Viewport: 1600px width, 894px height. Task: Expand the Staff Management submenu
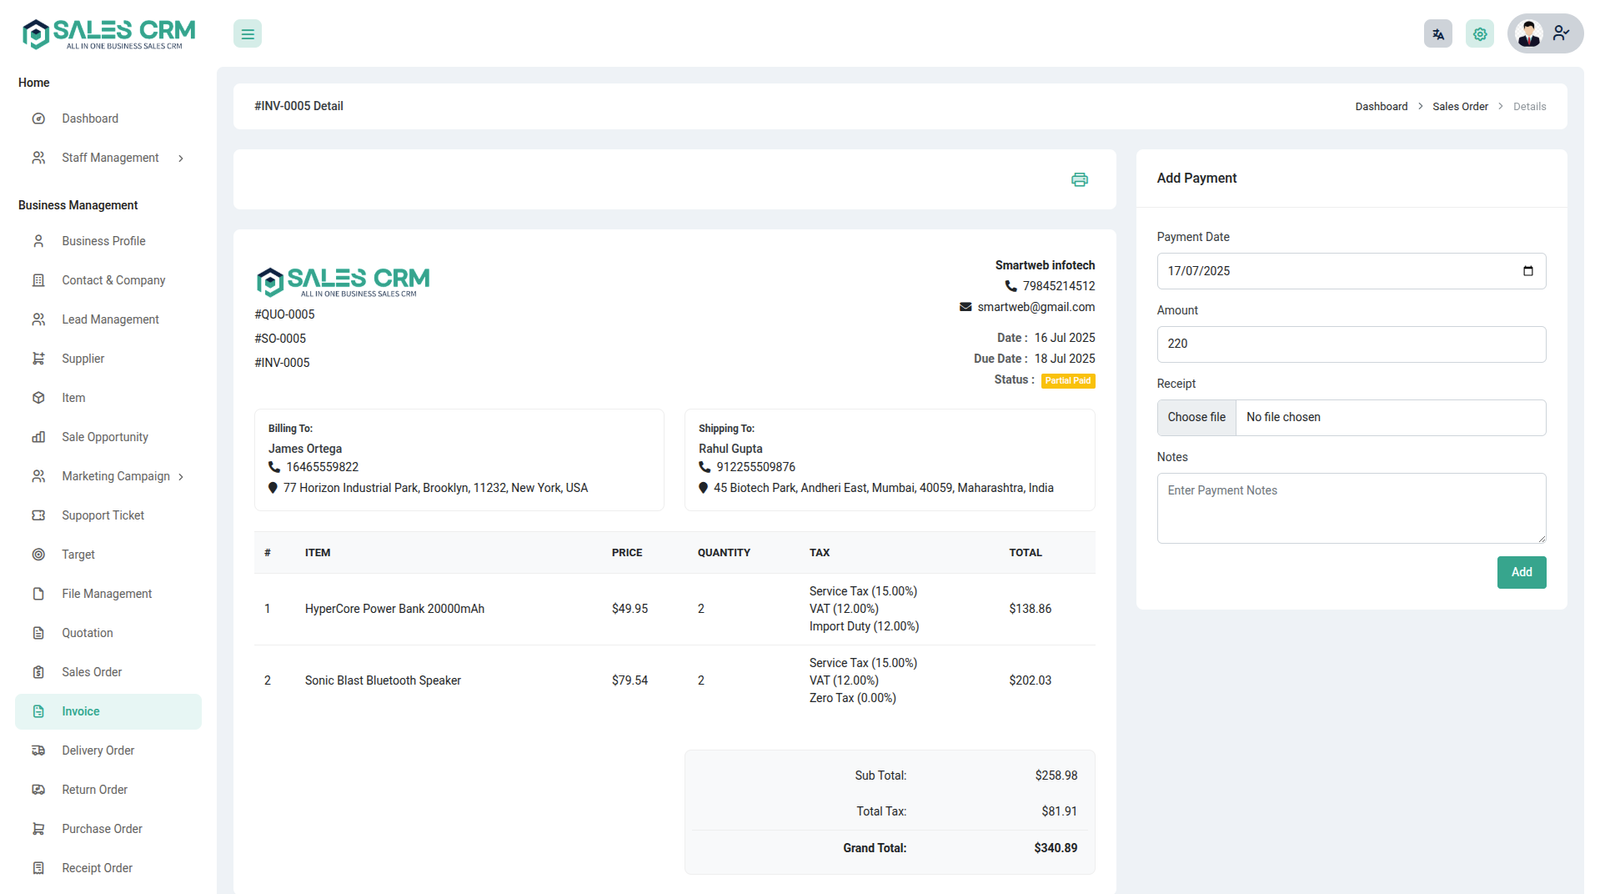[x=181, y=158]
